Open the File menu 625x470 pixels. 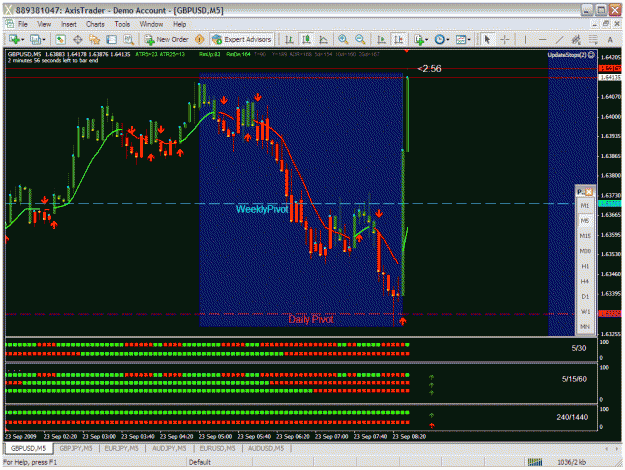tap(23, 24)
